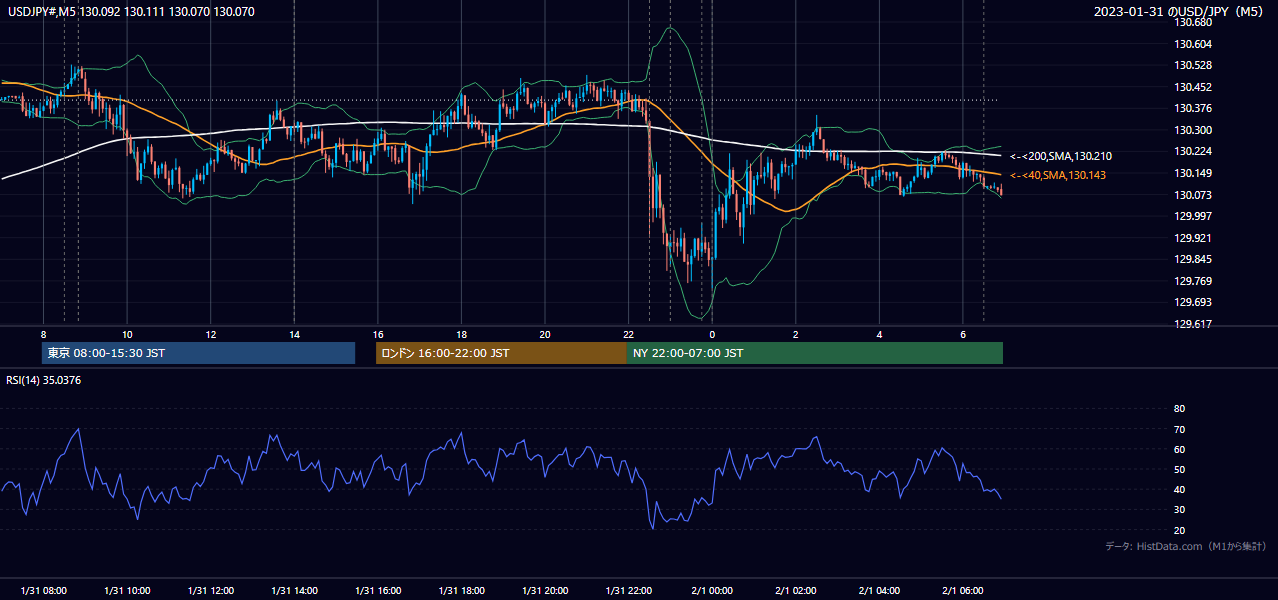Screen dimensions: 1278x600
Task: Click the 130.300 price axis label
Action: [x=1192, y=130]
